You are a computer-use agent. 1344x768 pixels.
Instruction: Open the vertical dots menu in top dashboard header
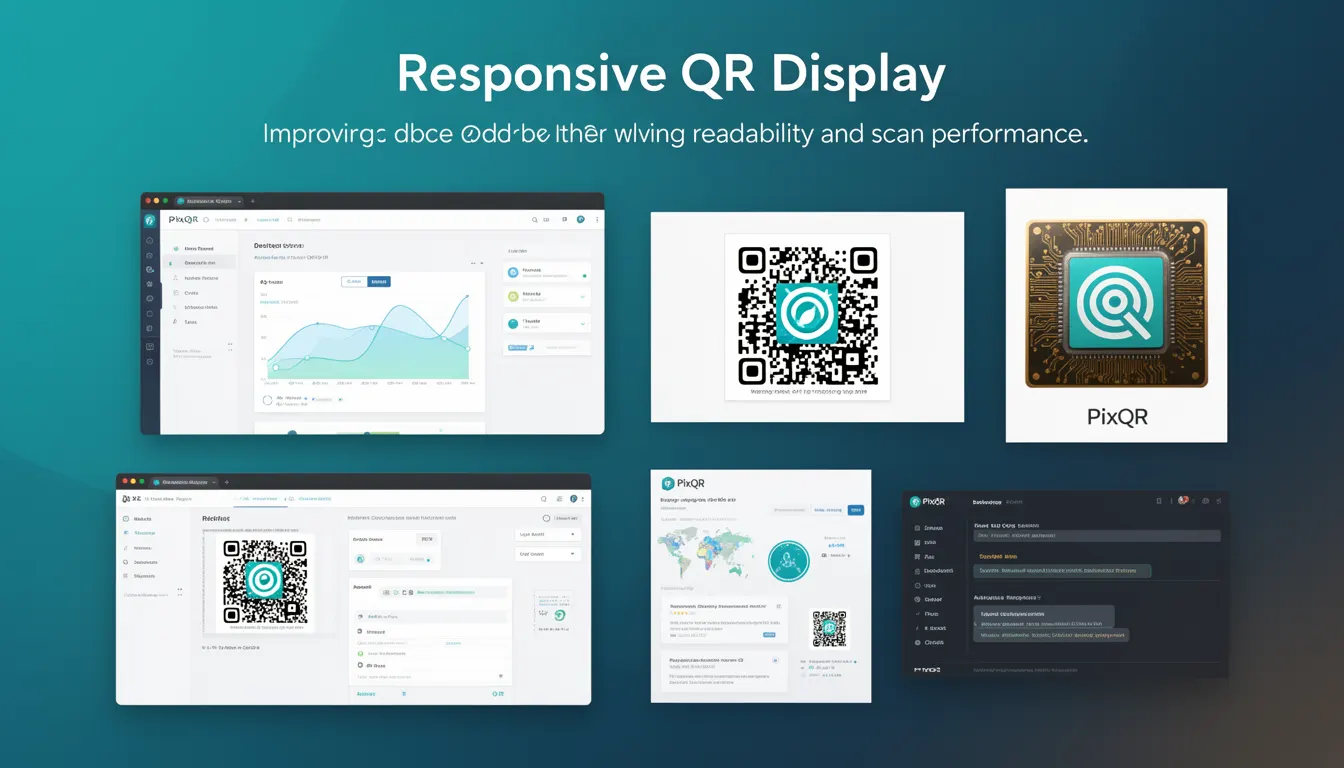click(x=597, y=220)
